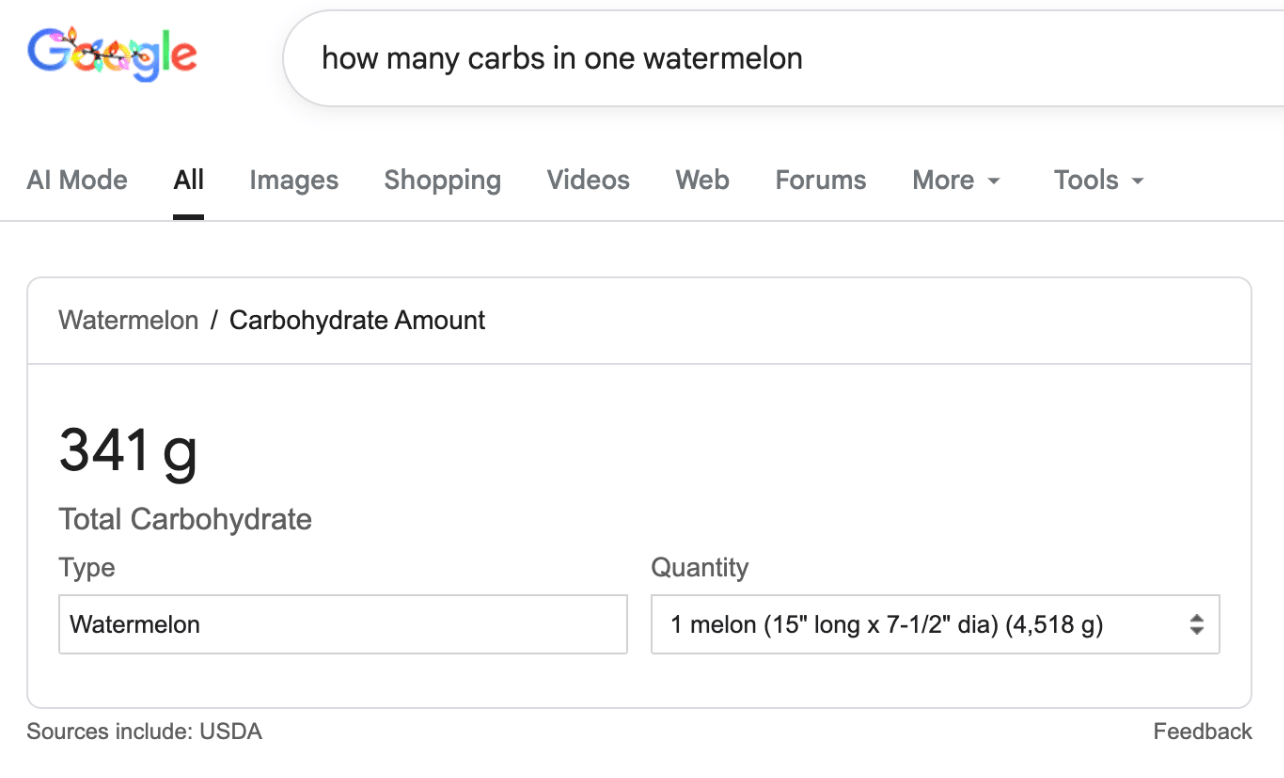Show the Videos results tab

pyautogui.click(x=588, y=180)
